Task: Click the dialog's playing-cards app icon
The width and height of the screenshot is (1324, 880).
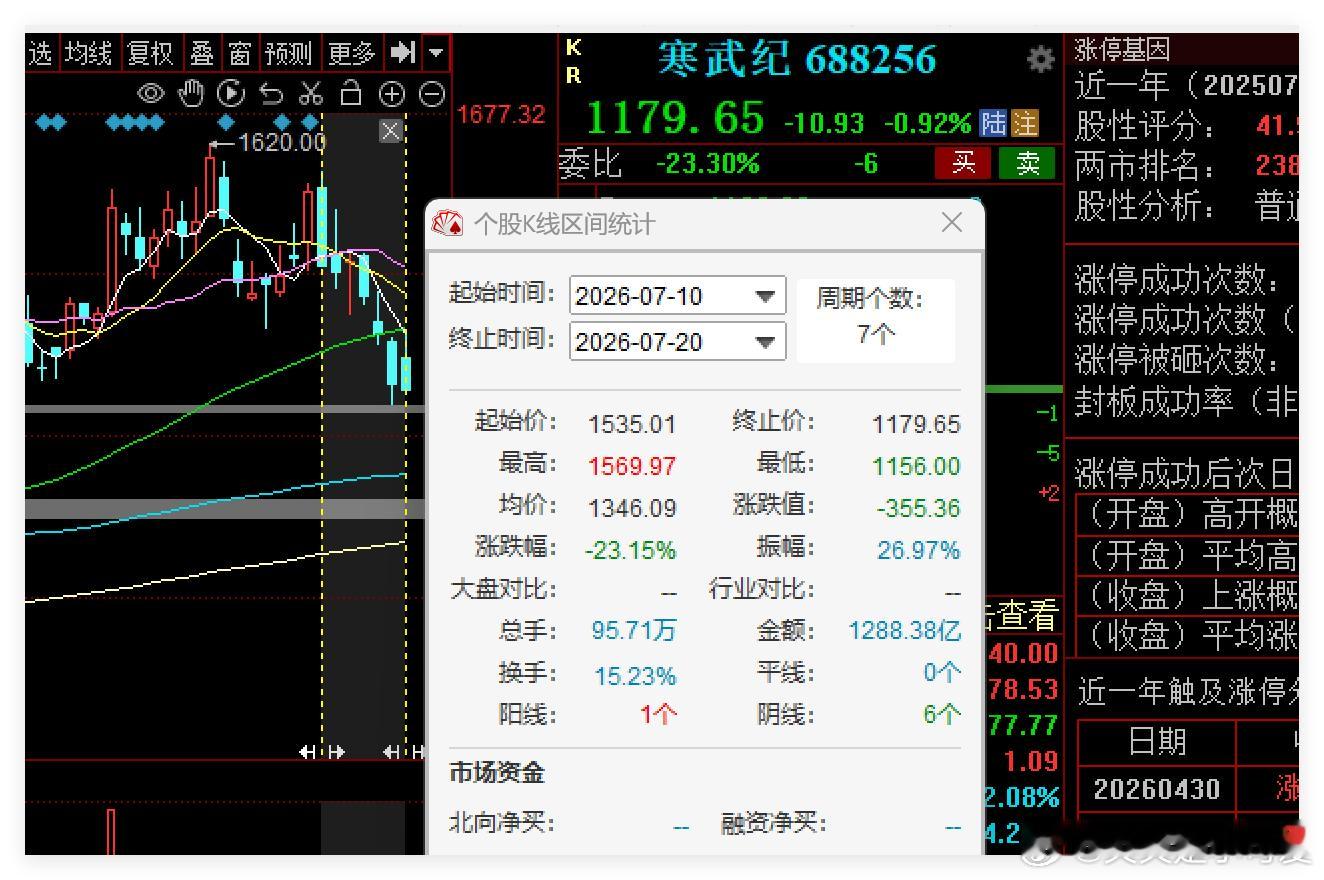Action: tap(447, 223)
